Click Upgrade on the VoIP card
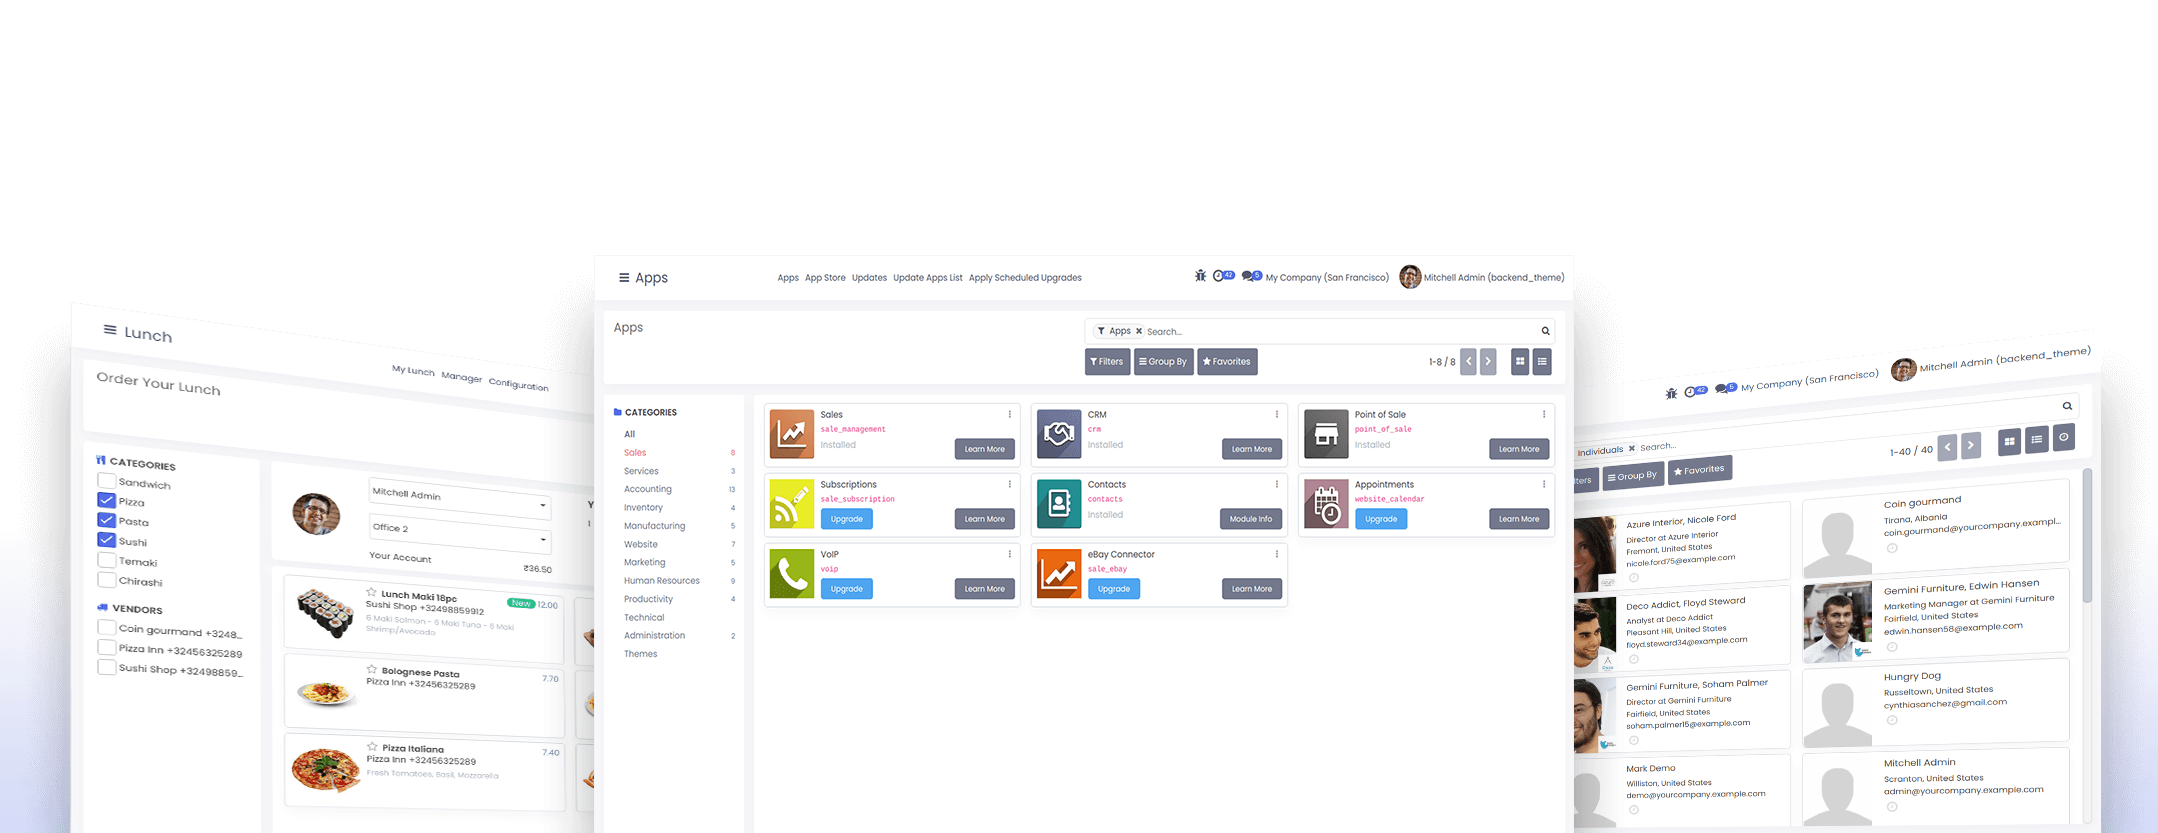This screenshot has height=833, width=2158. [x=846, y=589]
